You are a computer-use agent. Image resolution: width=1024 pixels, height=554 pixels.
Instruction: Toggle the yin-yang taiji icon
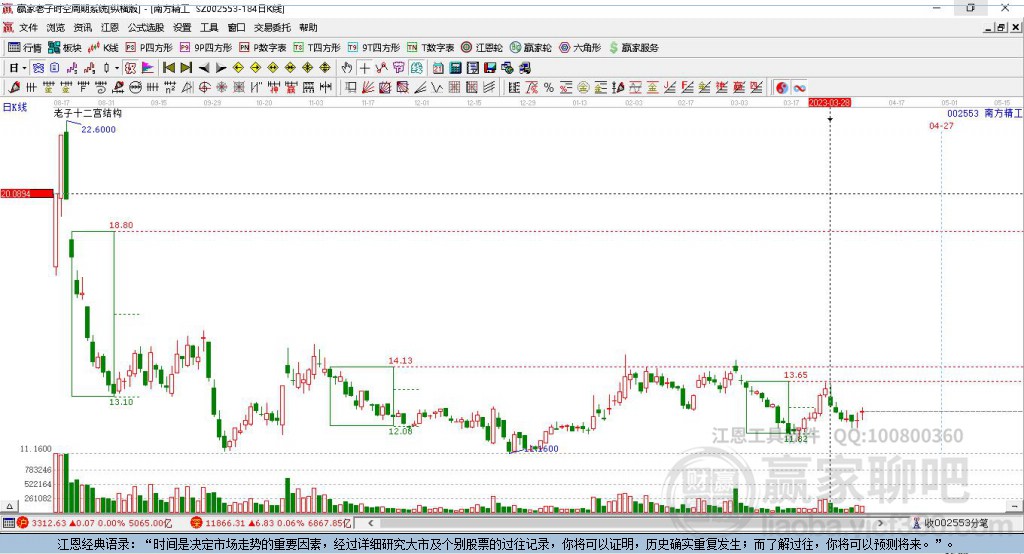(782, 88)
